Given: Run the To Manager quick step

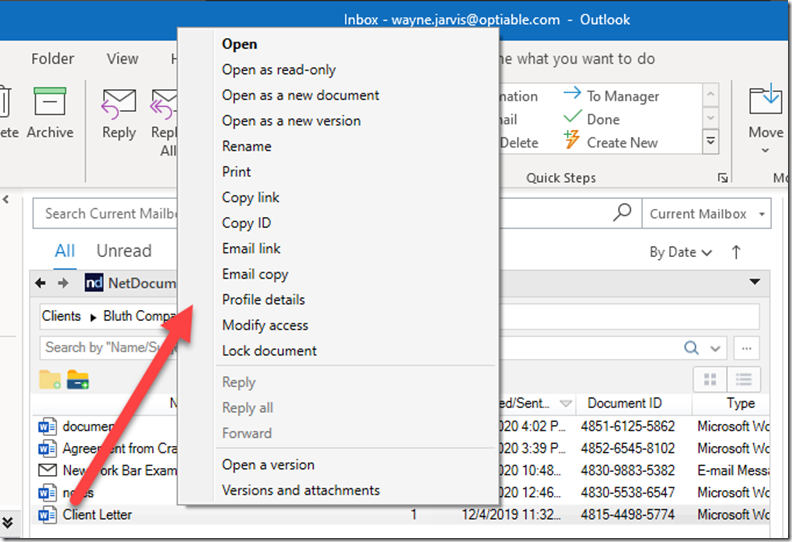Looking at the screenshot, I should point(611,95).
